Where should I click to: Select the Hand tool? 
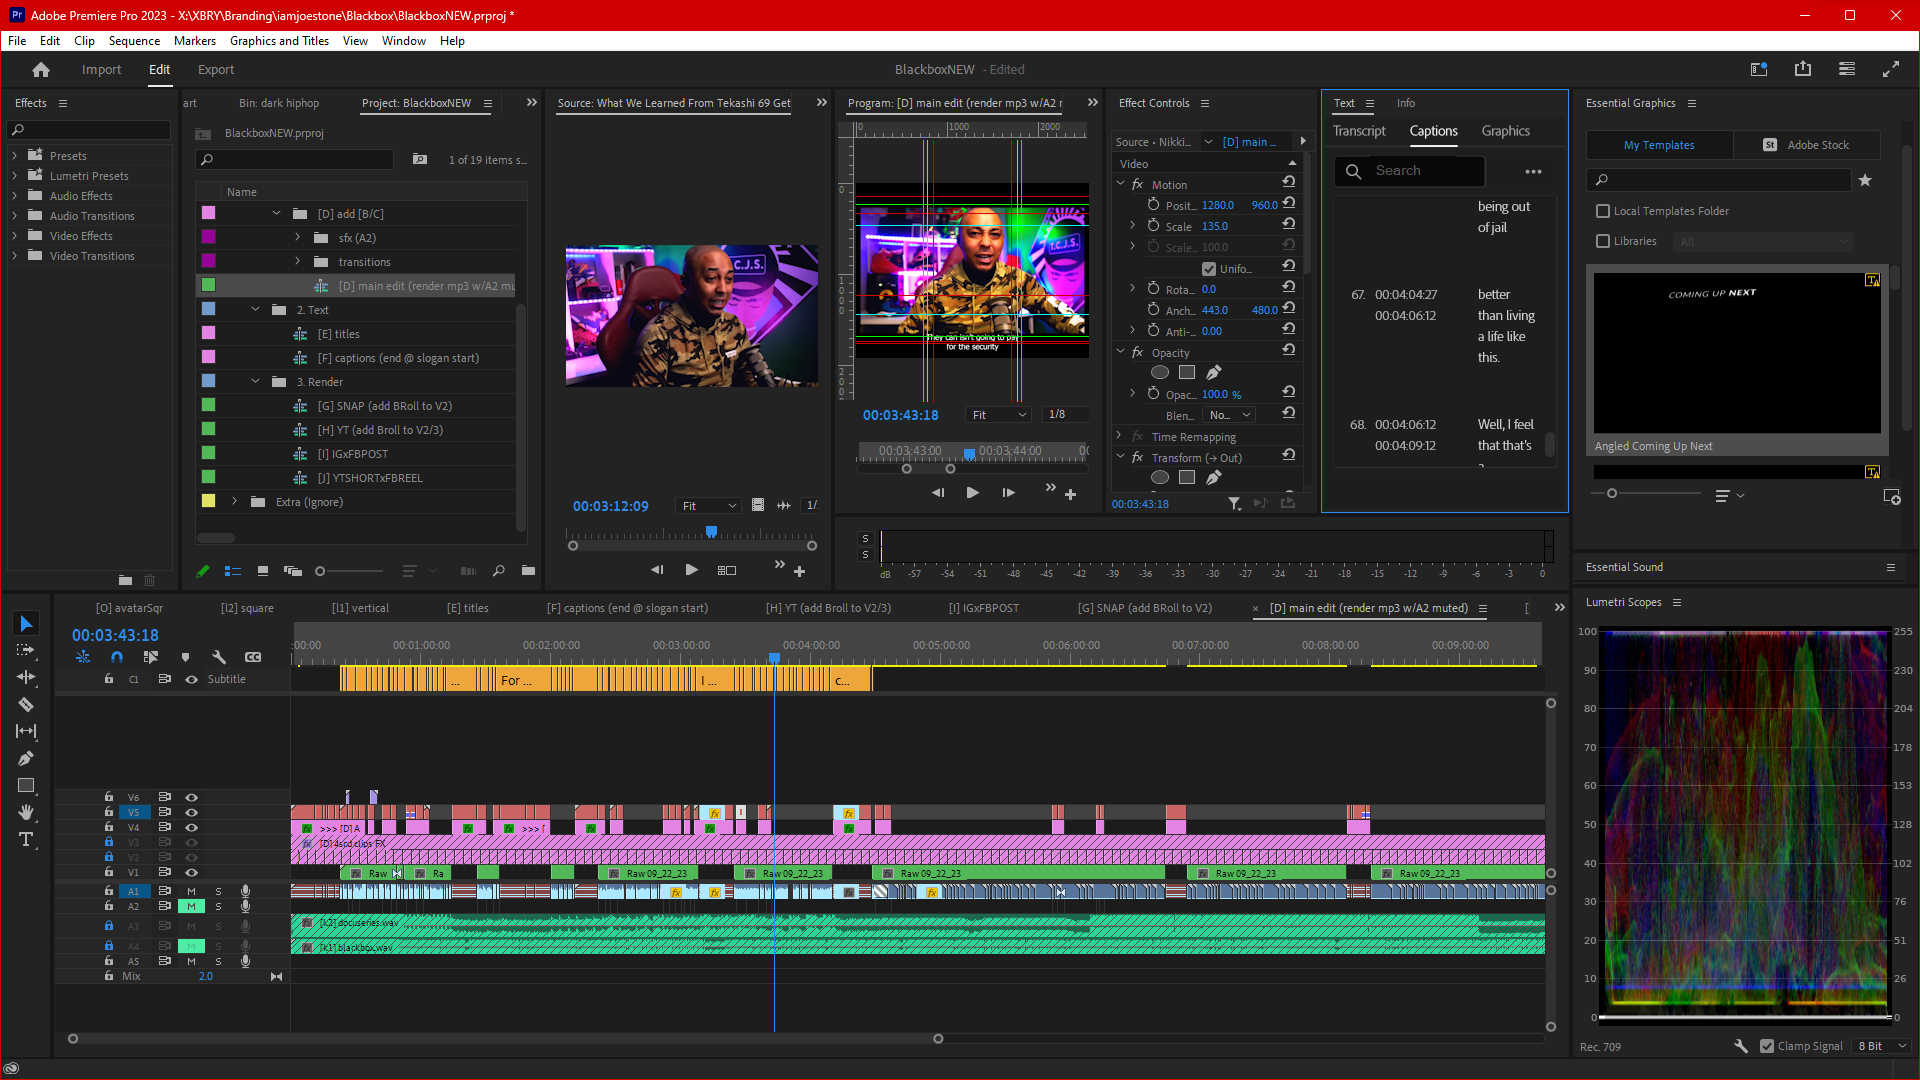tap(26, 812)
